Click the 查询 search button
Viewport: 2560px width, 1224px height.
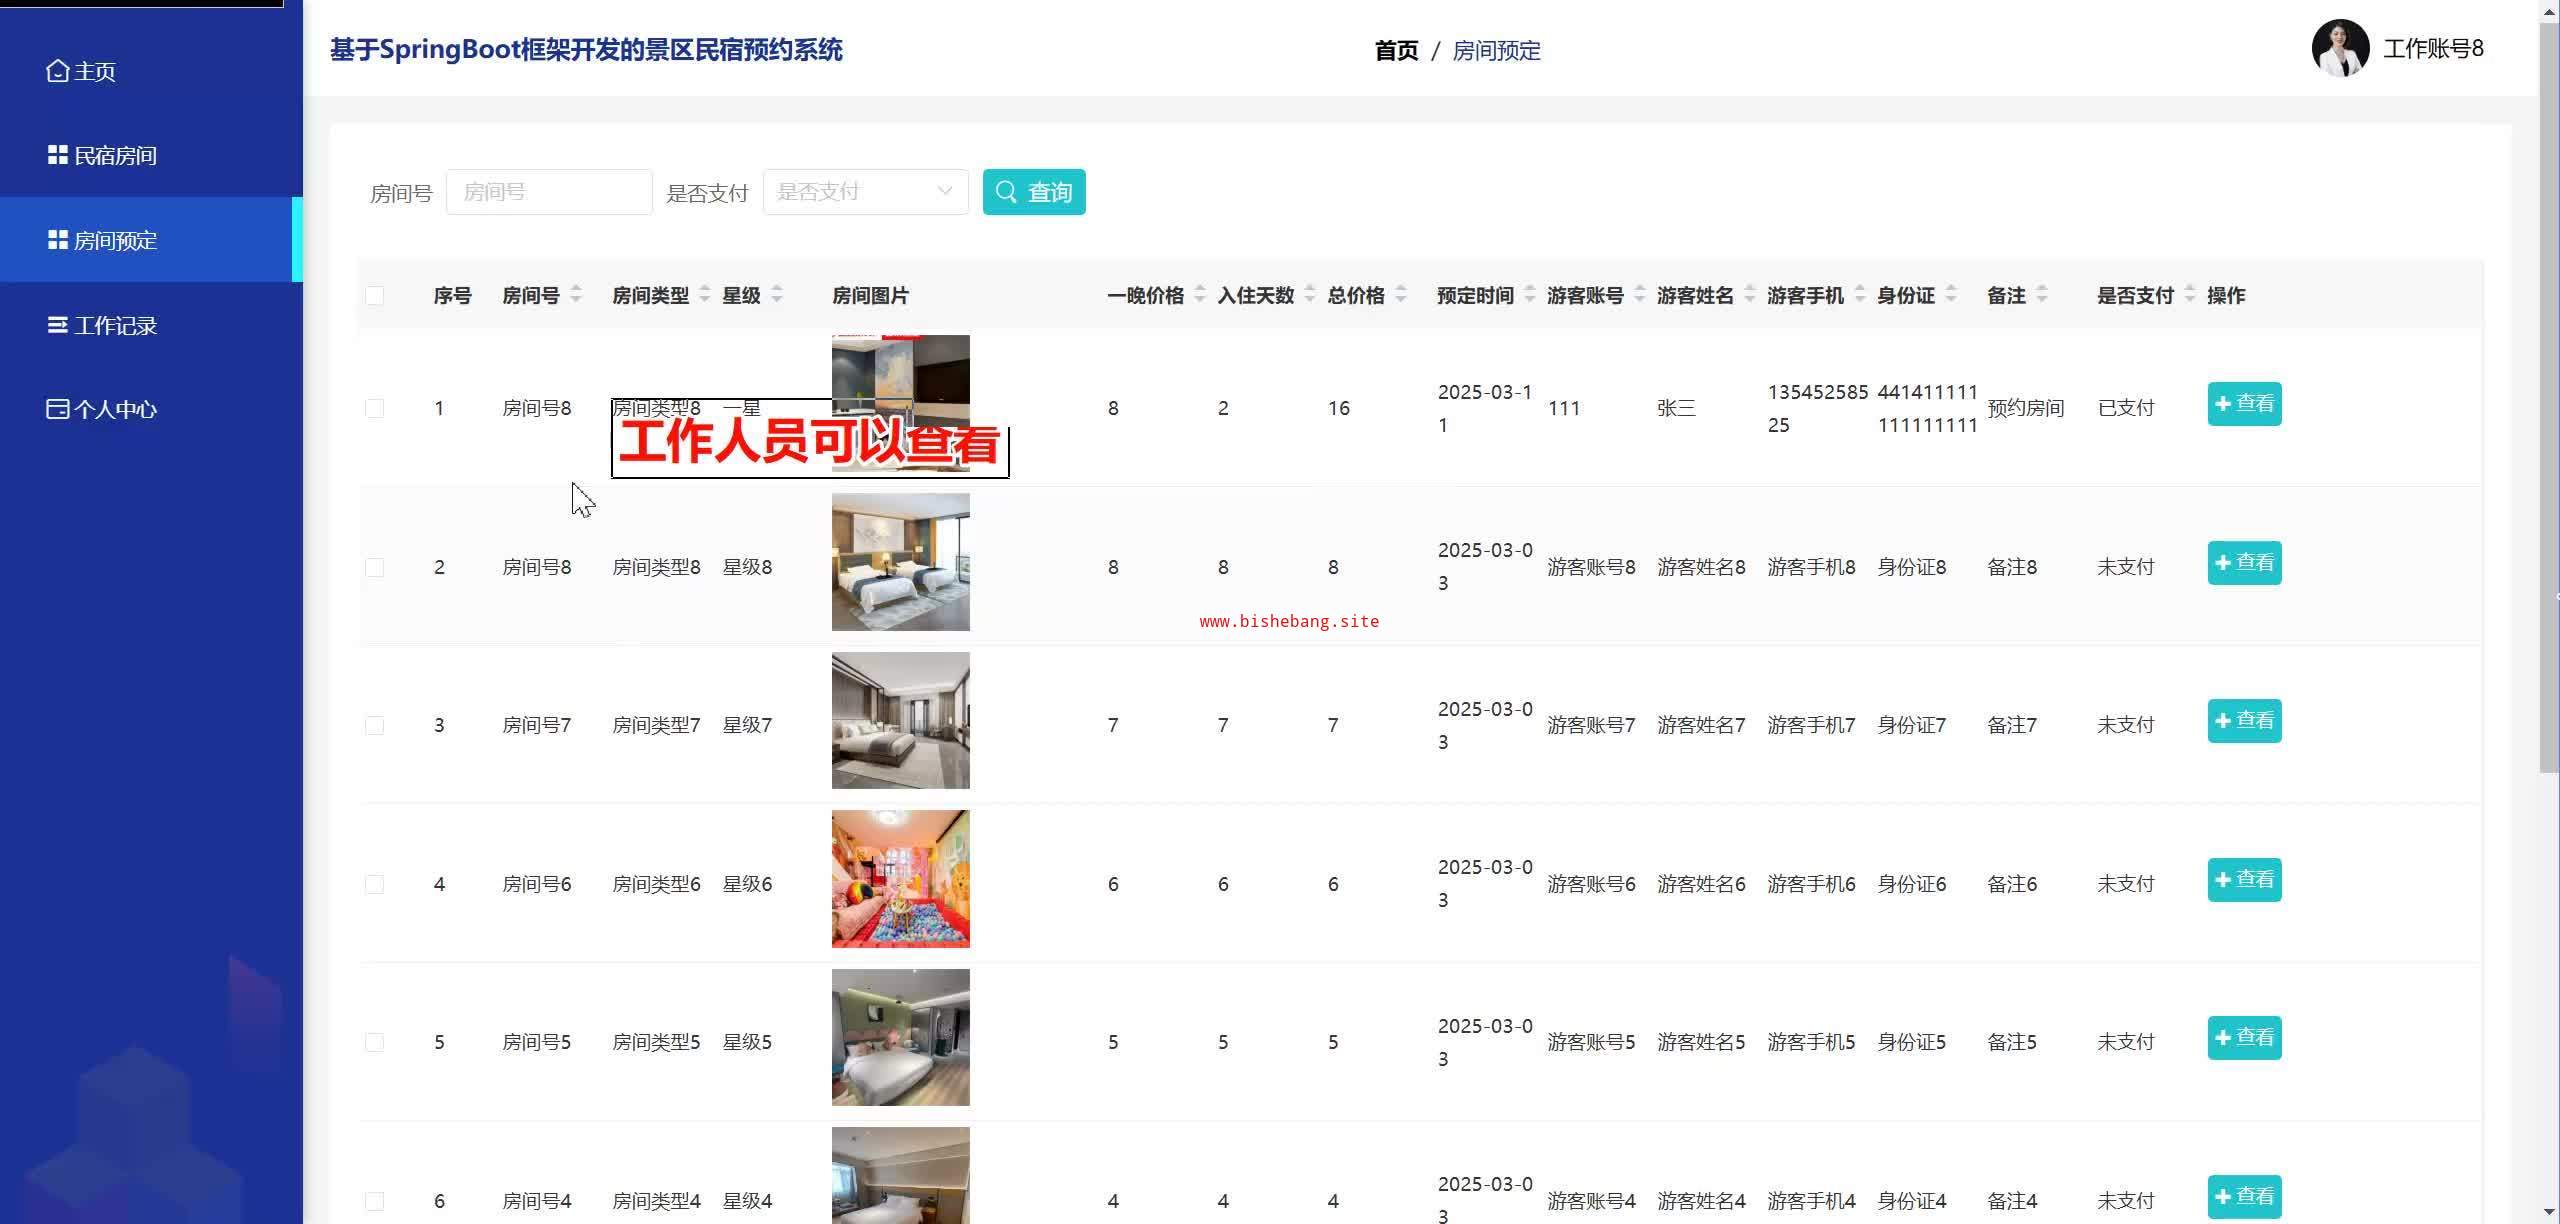pyautogui.click(x=1034, y=192)
